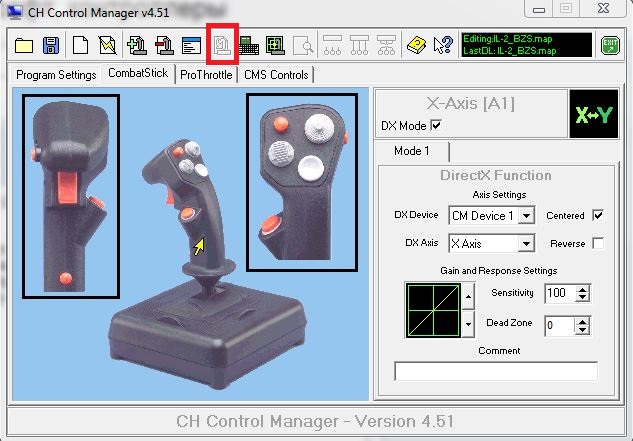Click the Sensitivity value field
The image size is (633, 441).
560,293
